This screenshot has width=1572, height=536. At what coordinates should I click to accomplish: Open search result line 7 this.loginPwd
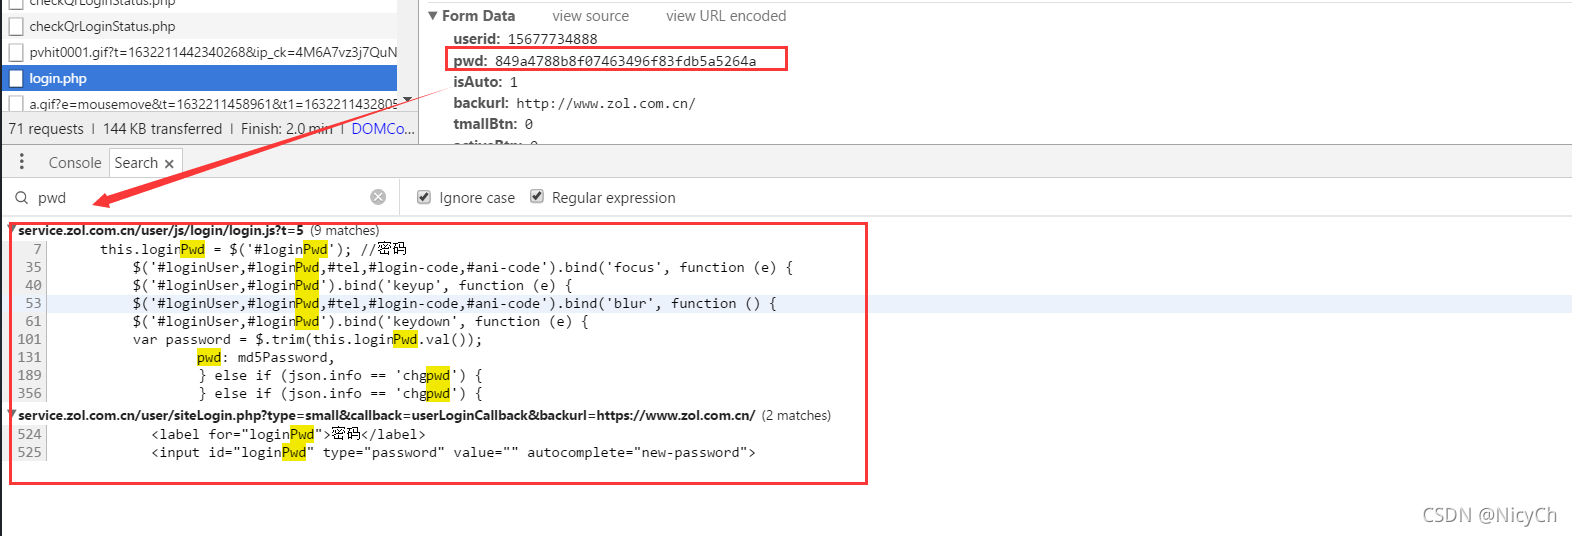coord(253,249)
